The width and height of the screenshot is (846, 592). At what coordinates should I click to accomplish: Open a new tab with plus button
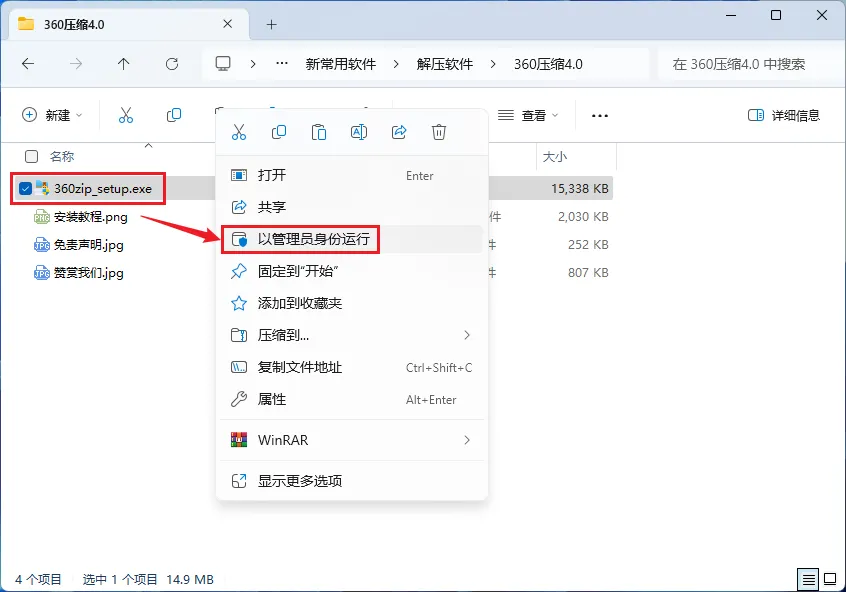271,24
